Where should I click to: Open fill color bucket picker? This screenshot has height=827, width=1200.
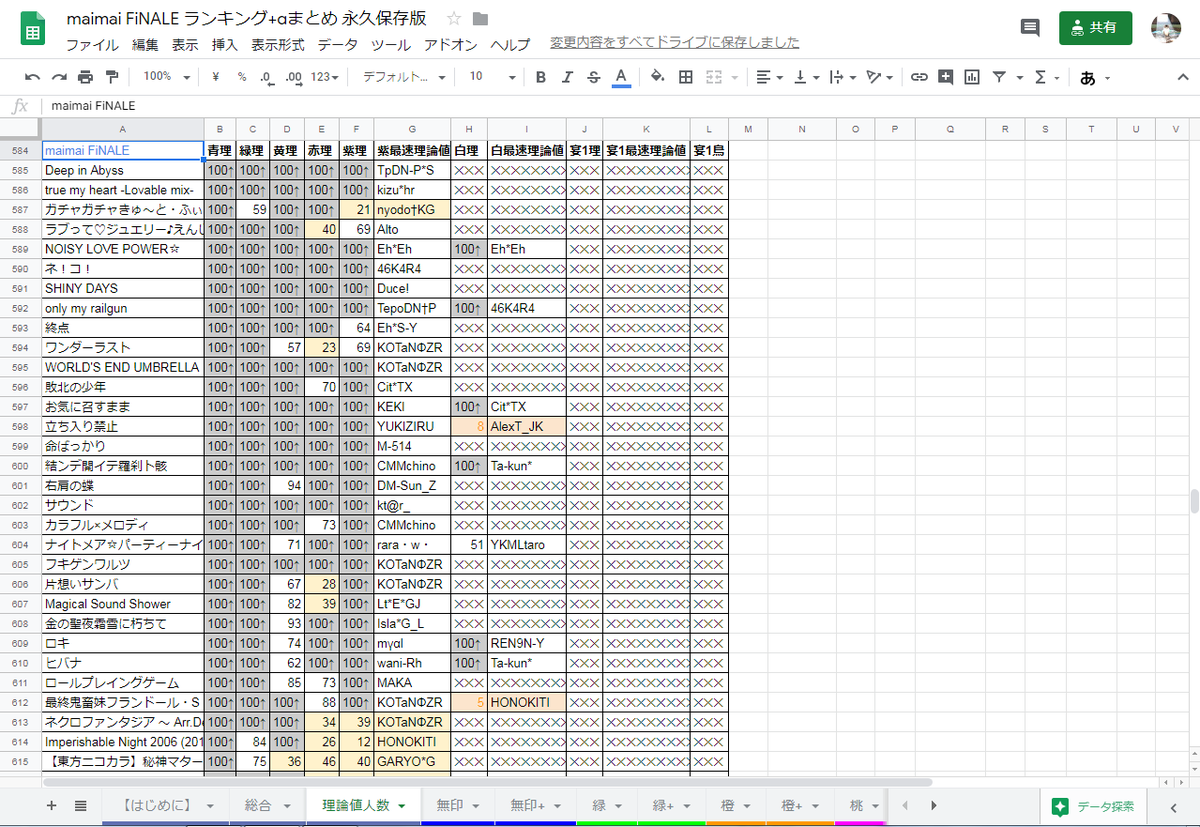click(657, 77)
